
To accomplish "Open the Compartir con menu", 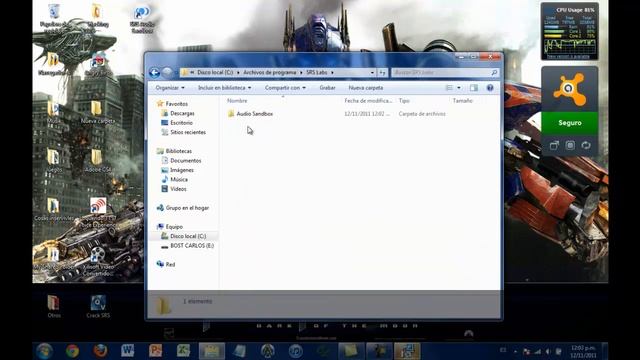I will 285,88.
